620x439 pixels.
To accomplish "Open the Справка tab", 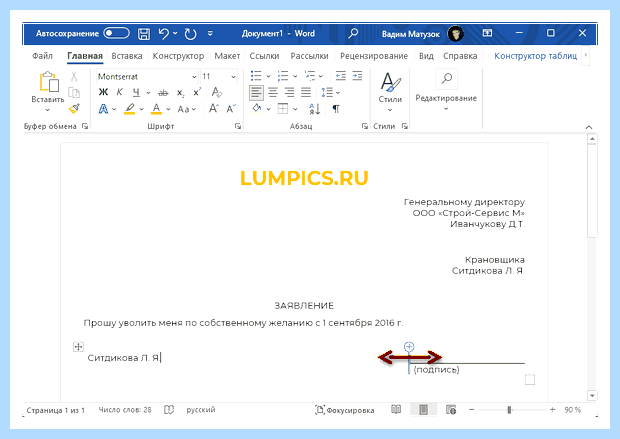I will click(460, 56).
